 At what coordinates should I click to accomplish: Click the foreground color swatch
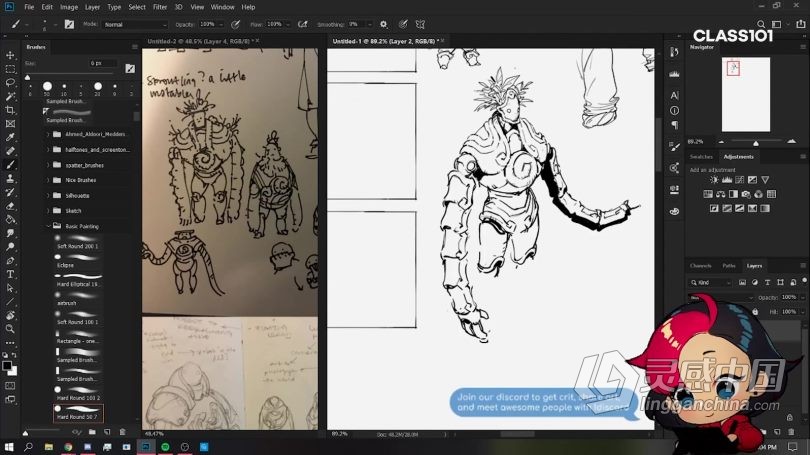(7, 366)
